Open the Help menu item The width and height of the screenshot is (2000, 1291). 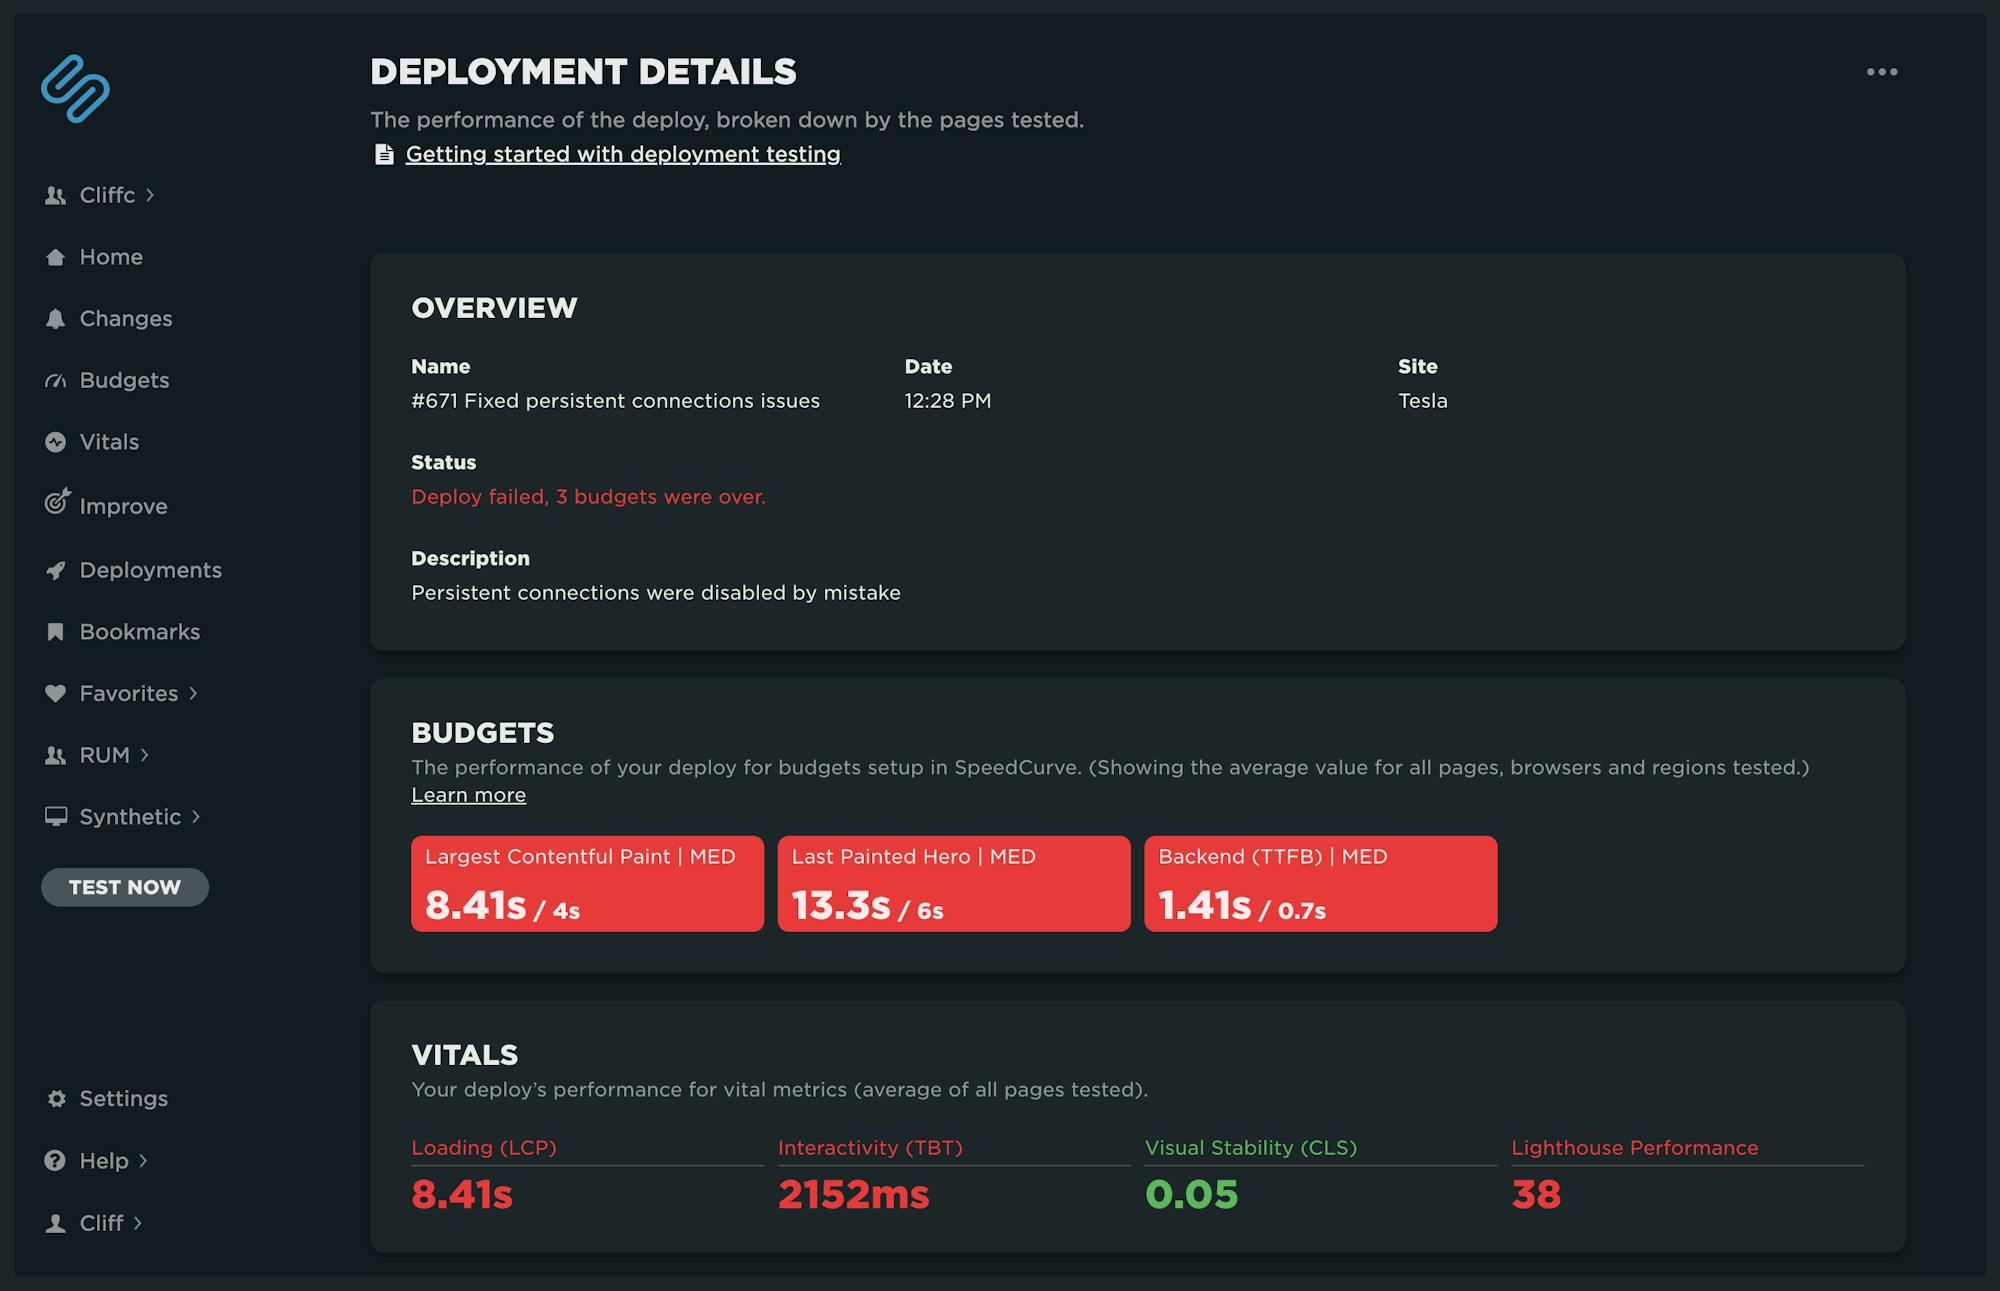coord(104,1161)
